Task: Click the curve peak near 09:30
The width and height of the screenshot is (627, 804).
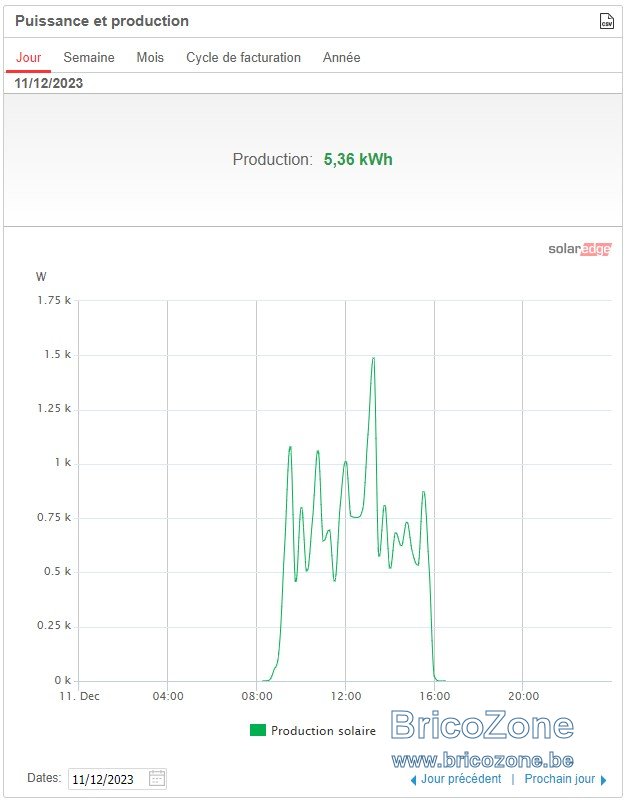Action: coord(290,447)
